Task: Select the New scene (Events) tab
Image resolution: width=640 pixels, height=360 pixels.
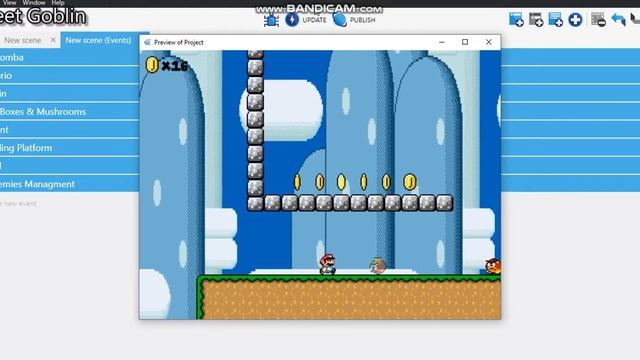Action: [x=98, y=40]
